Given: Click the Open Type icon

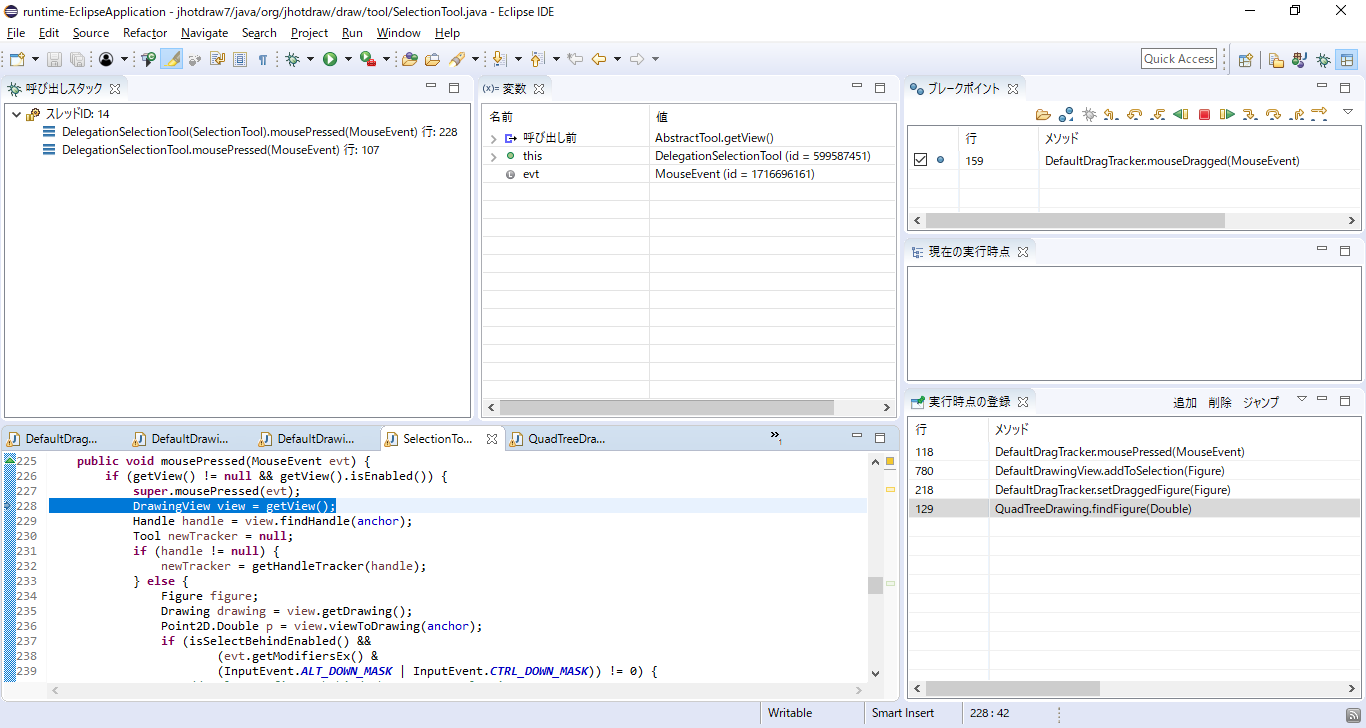Looking at the screenshot, I should [410, 59].
